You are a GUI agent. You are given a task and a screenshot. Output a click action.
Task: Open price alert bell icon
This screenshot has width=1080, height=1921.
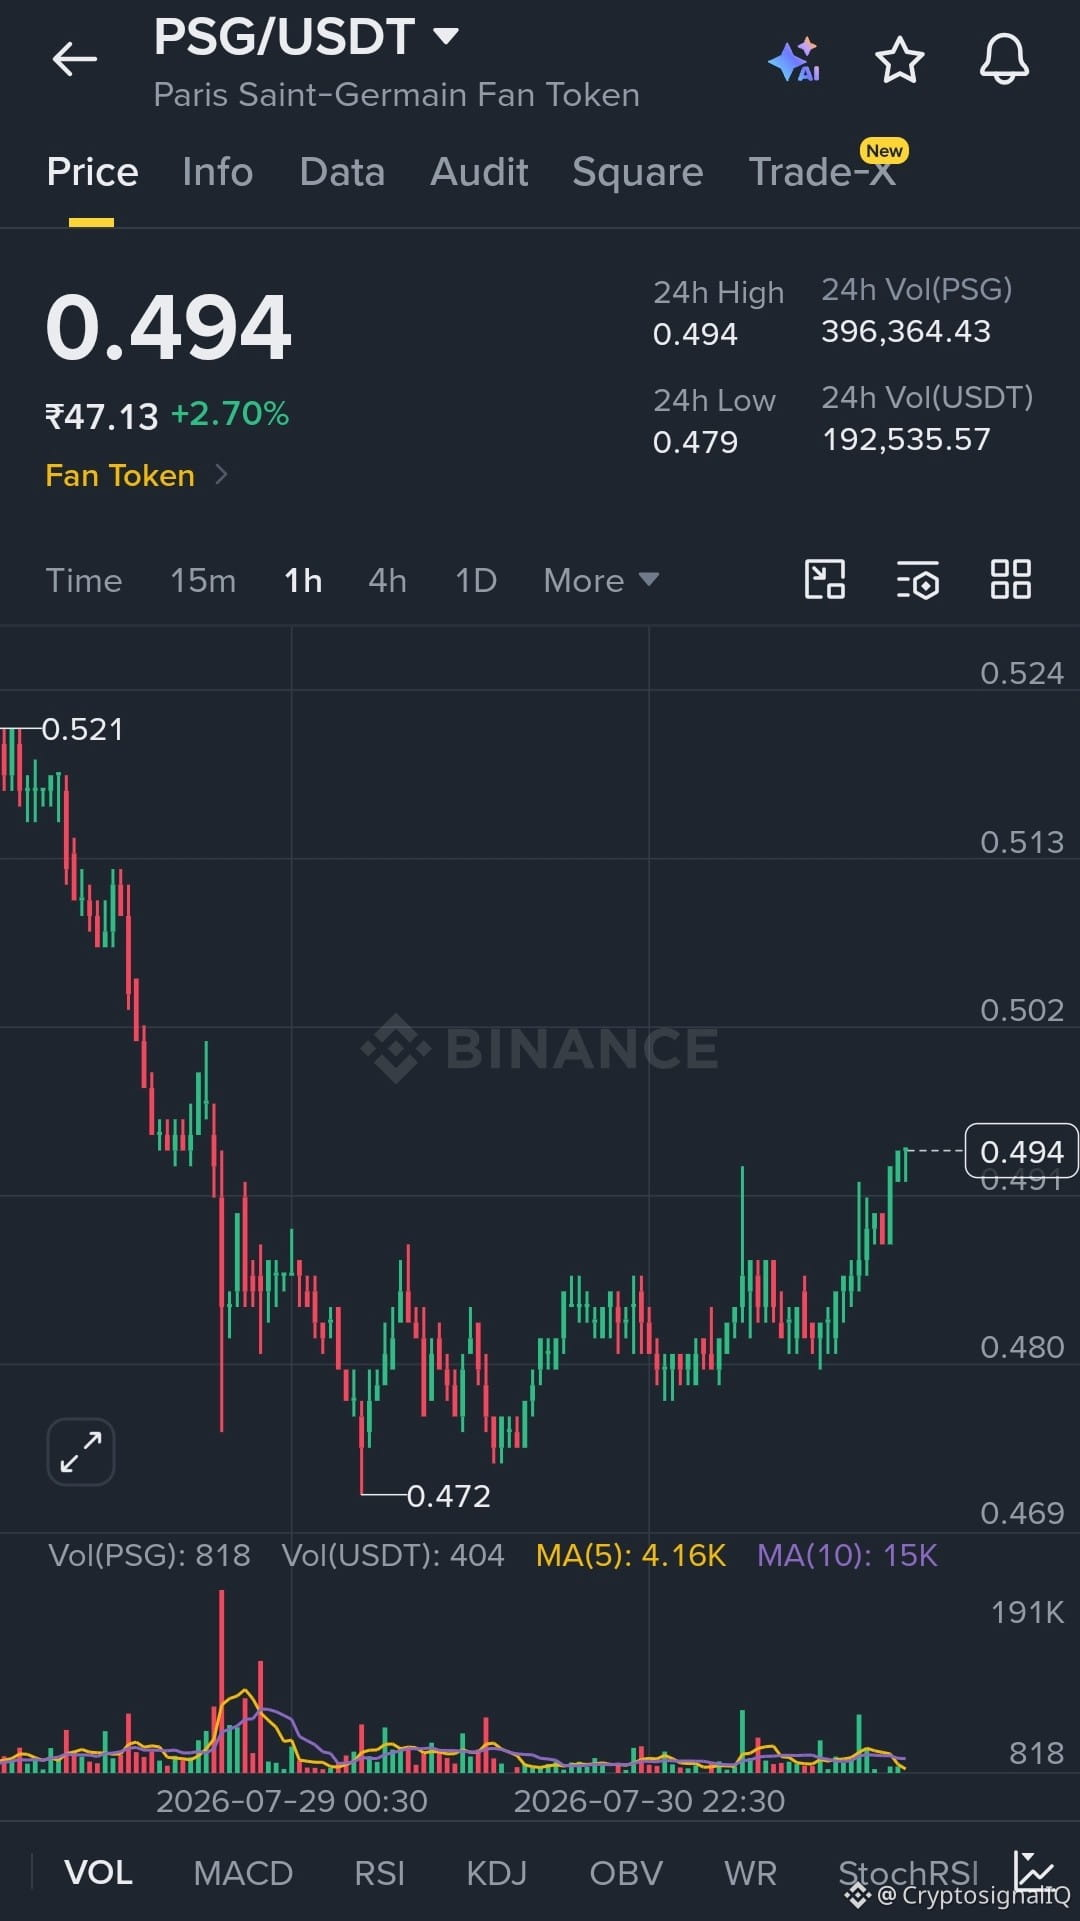[1004, 59]
